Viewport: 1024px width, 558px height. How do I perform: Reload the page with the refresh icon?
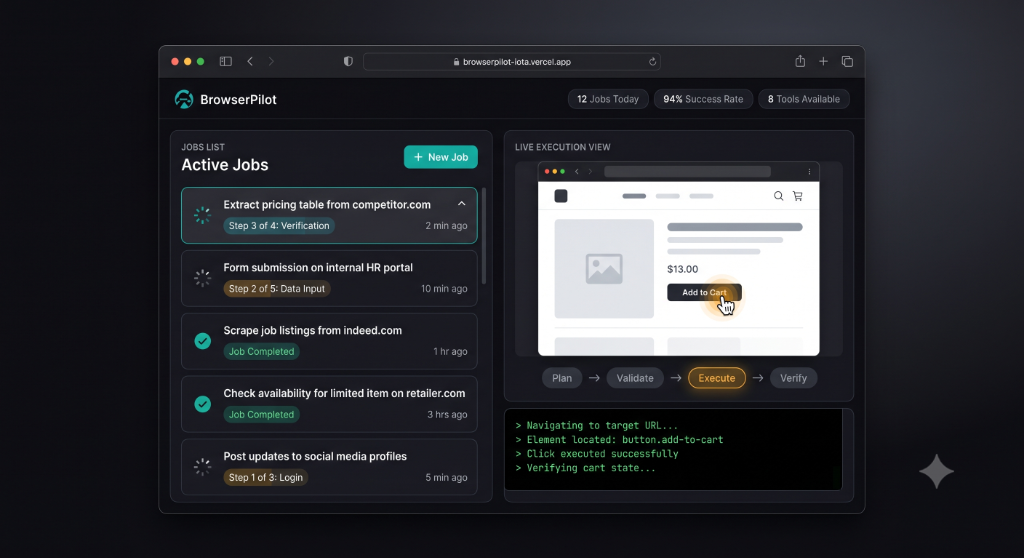pyautogui.click(x=652, y=61)
